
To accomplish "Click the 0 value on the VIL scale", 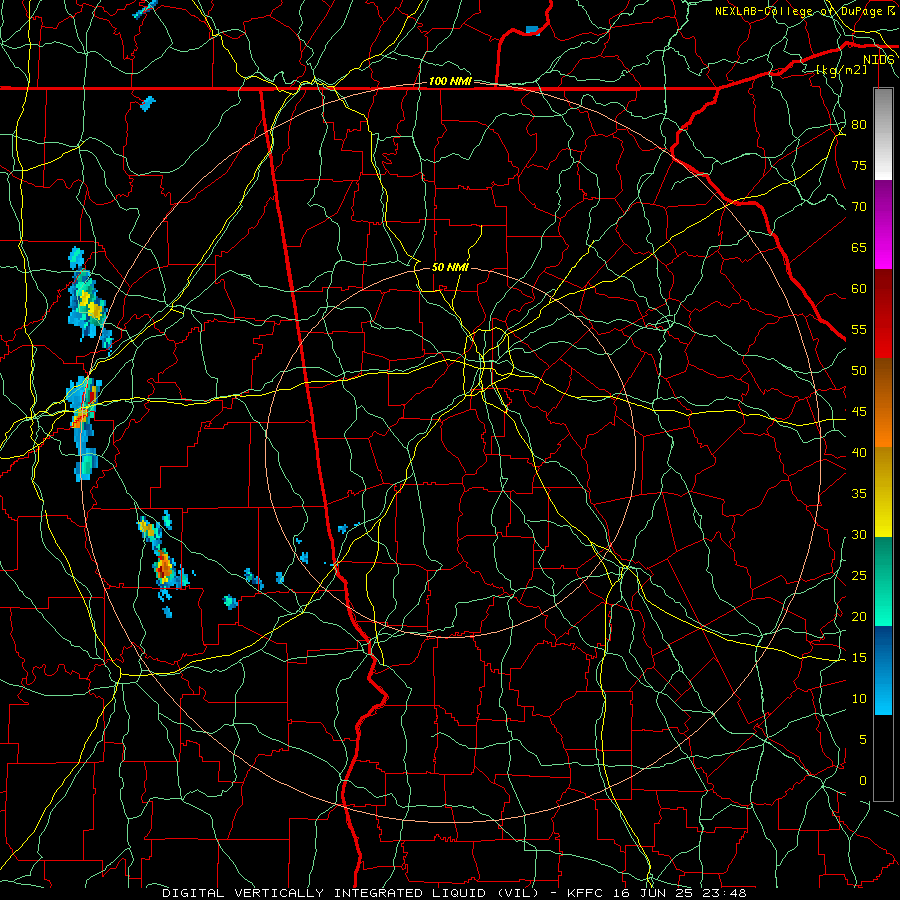I will tap(863, 781).
